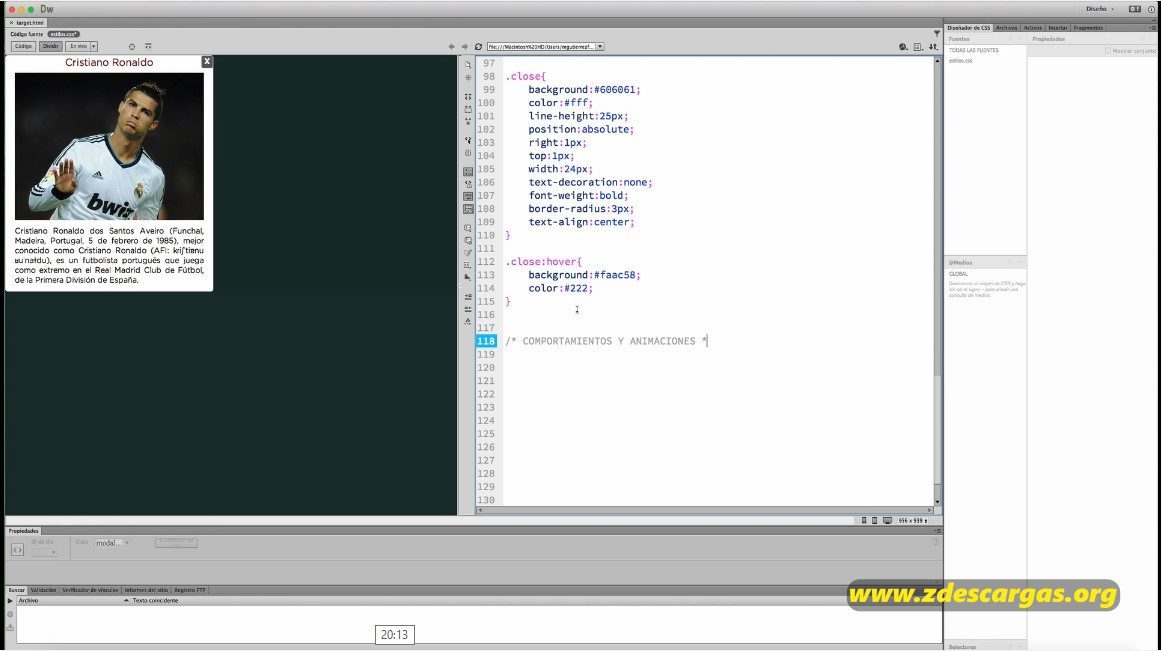Select estilos.css in Fuentes list
The height and width of the screenshot is (651, 1161).
960,61
